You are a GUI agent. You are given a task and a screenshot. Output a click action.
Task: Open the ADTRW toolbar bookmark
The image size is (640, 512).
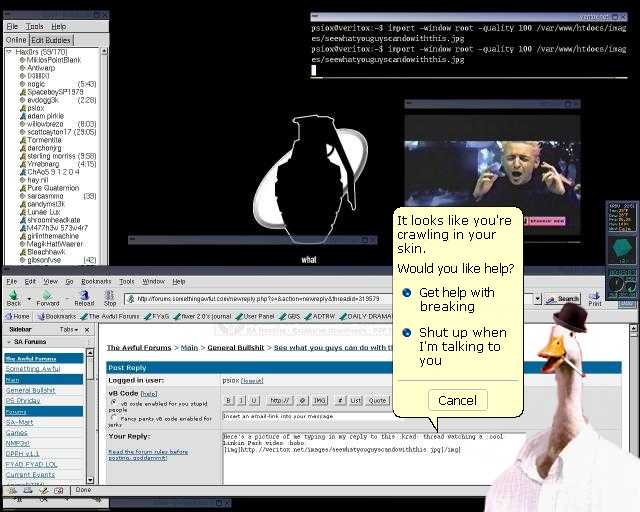(x=320, y=316)
